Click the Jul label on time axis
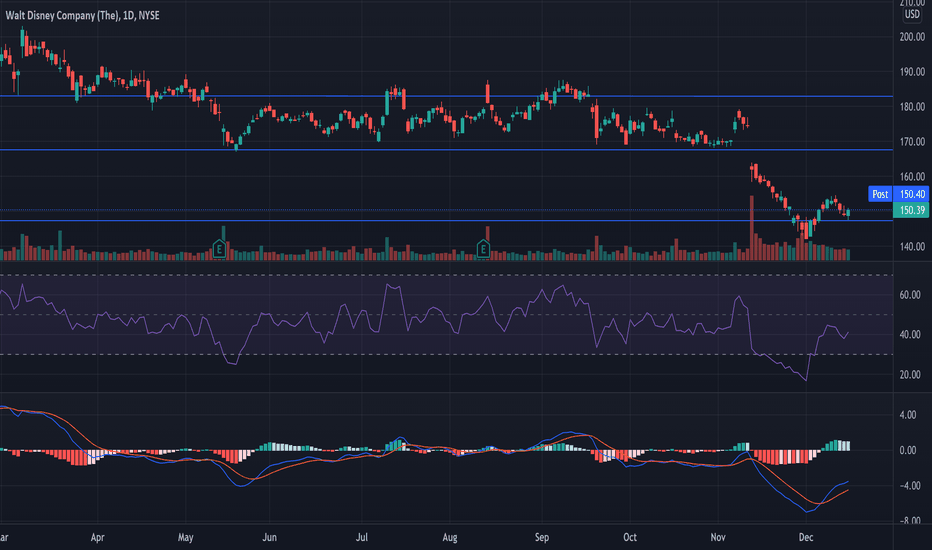The image size is (932, 550). (361, 538)
